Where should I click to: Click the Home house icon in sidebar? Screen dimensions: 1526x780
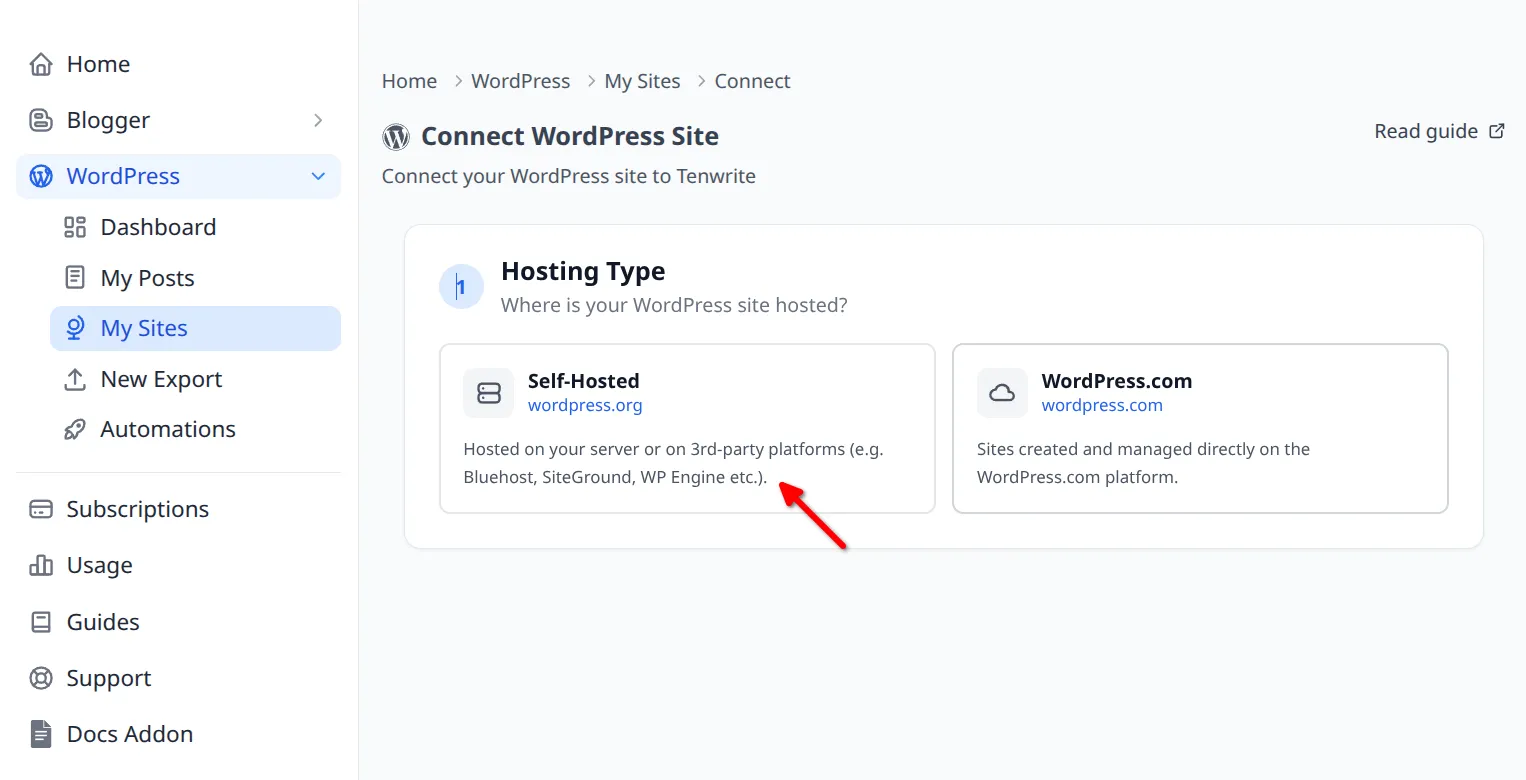coord(40,63)
